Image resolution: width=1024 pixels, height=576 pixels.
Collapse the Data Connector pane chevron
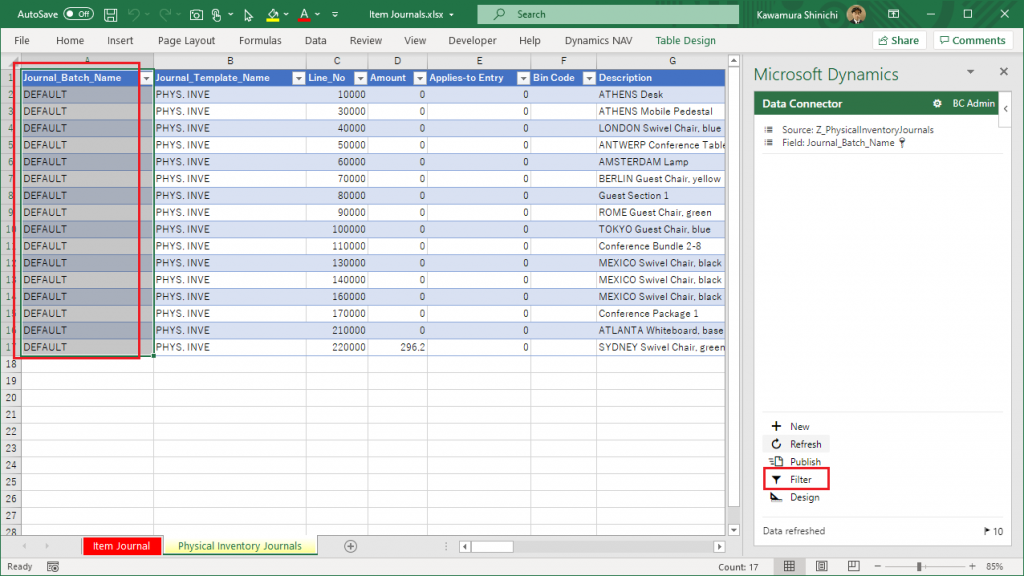(1006, 108)
